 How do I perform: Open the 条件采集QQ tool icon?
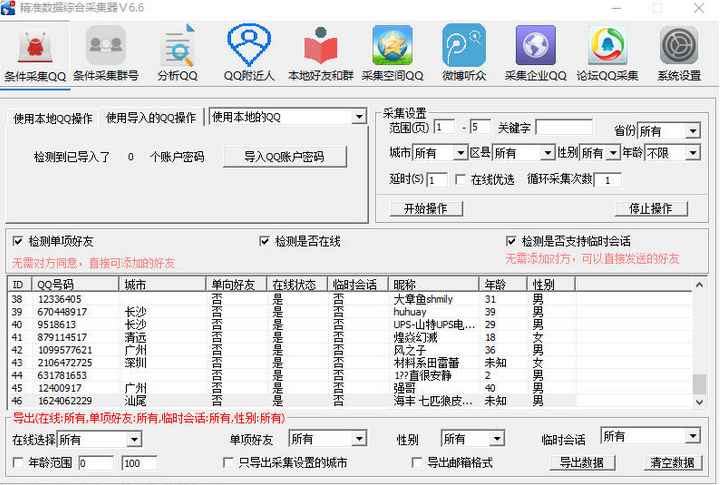click(x=35, y=46)
